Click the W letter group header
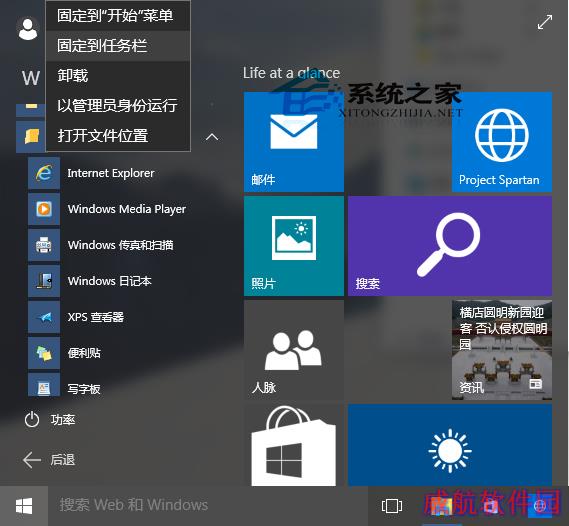569x526 pixels. click(x=30, y=78)
